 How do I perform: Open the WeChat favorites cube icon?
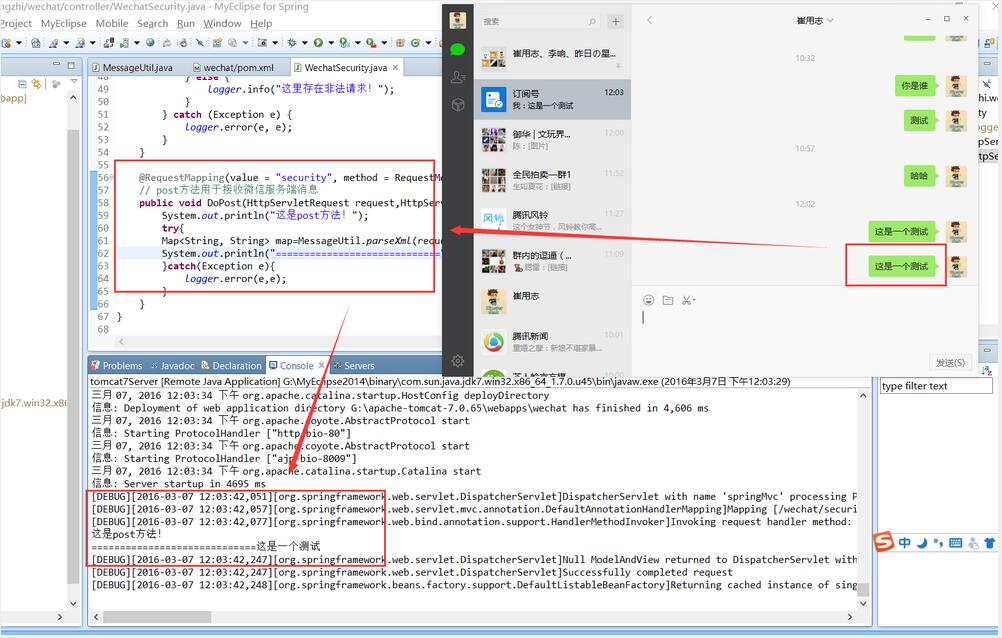tap(457, 105)
